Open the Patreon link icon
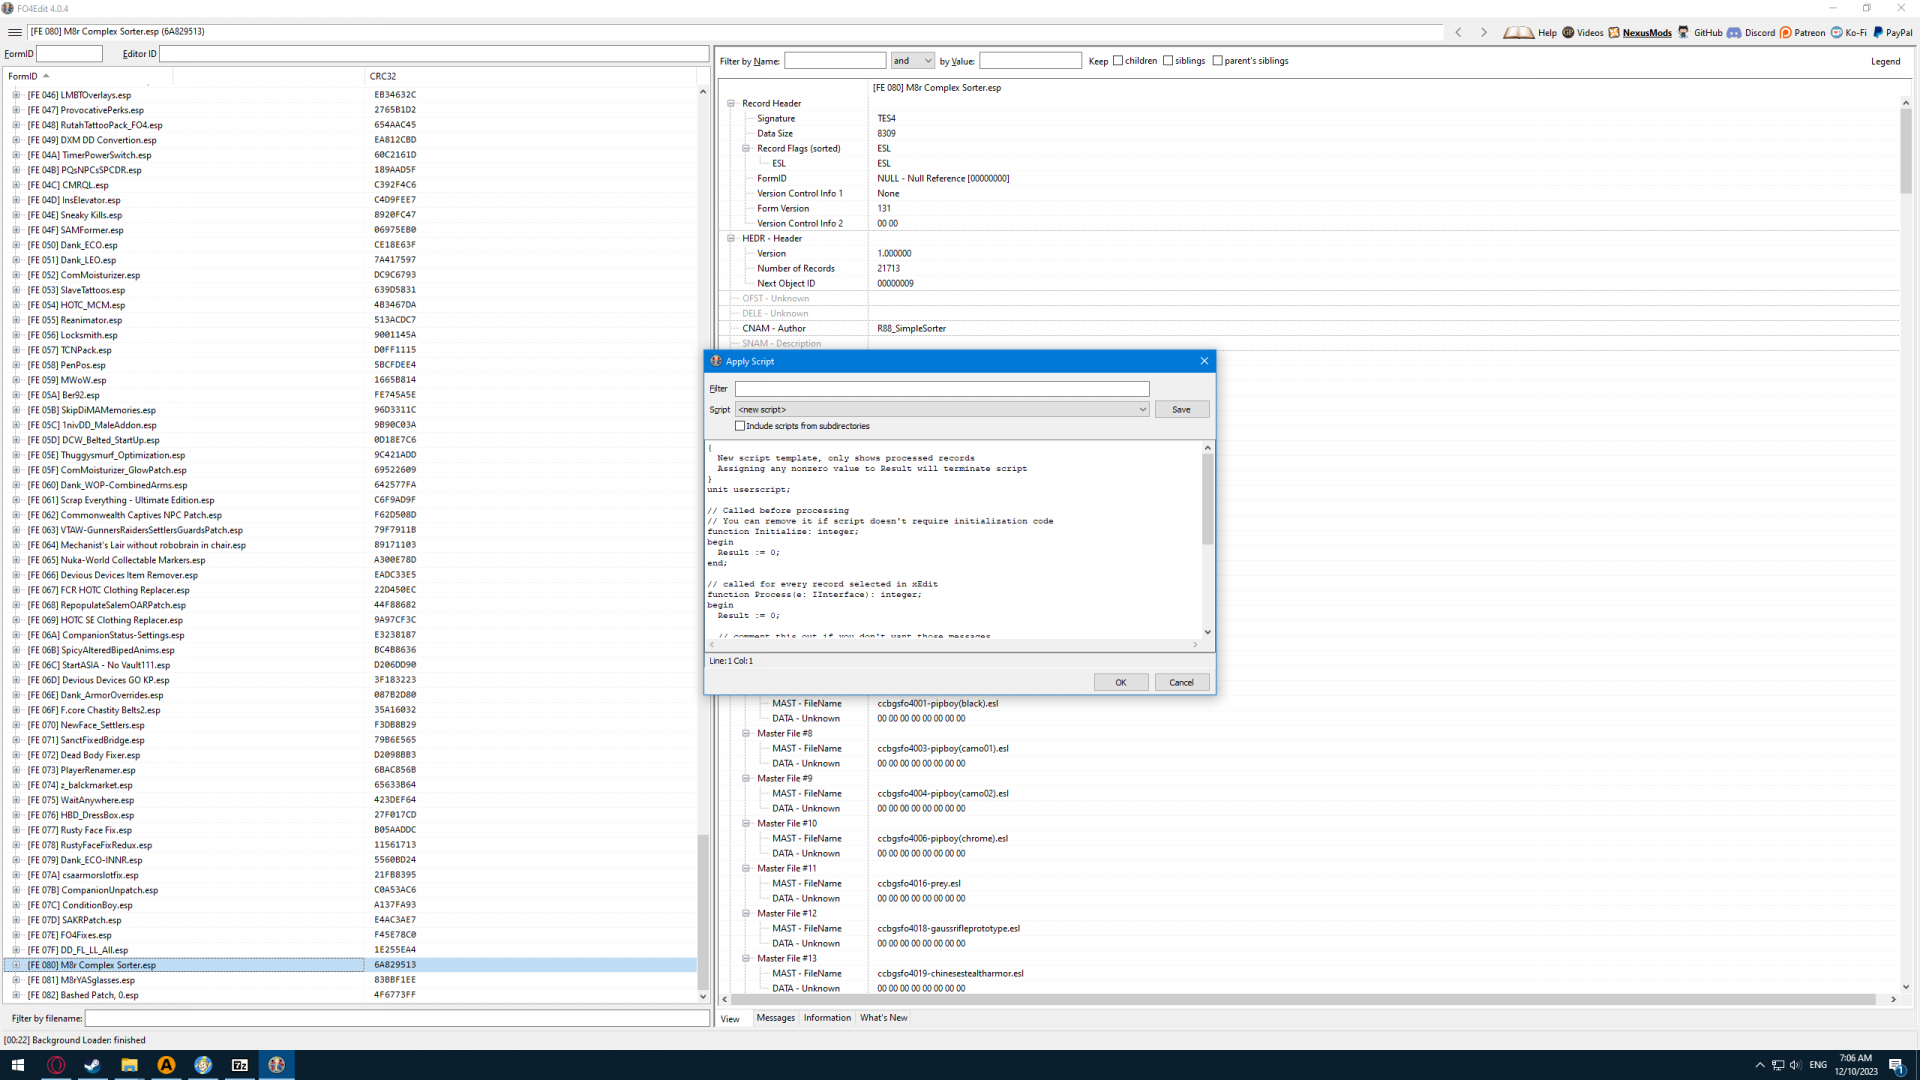This screenshot has width=1920, height=1080. (1786, 32)
